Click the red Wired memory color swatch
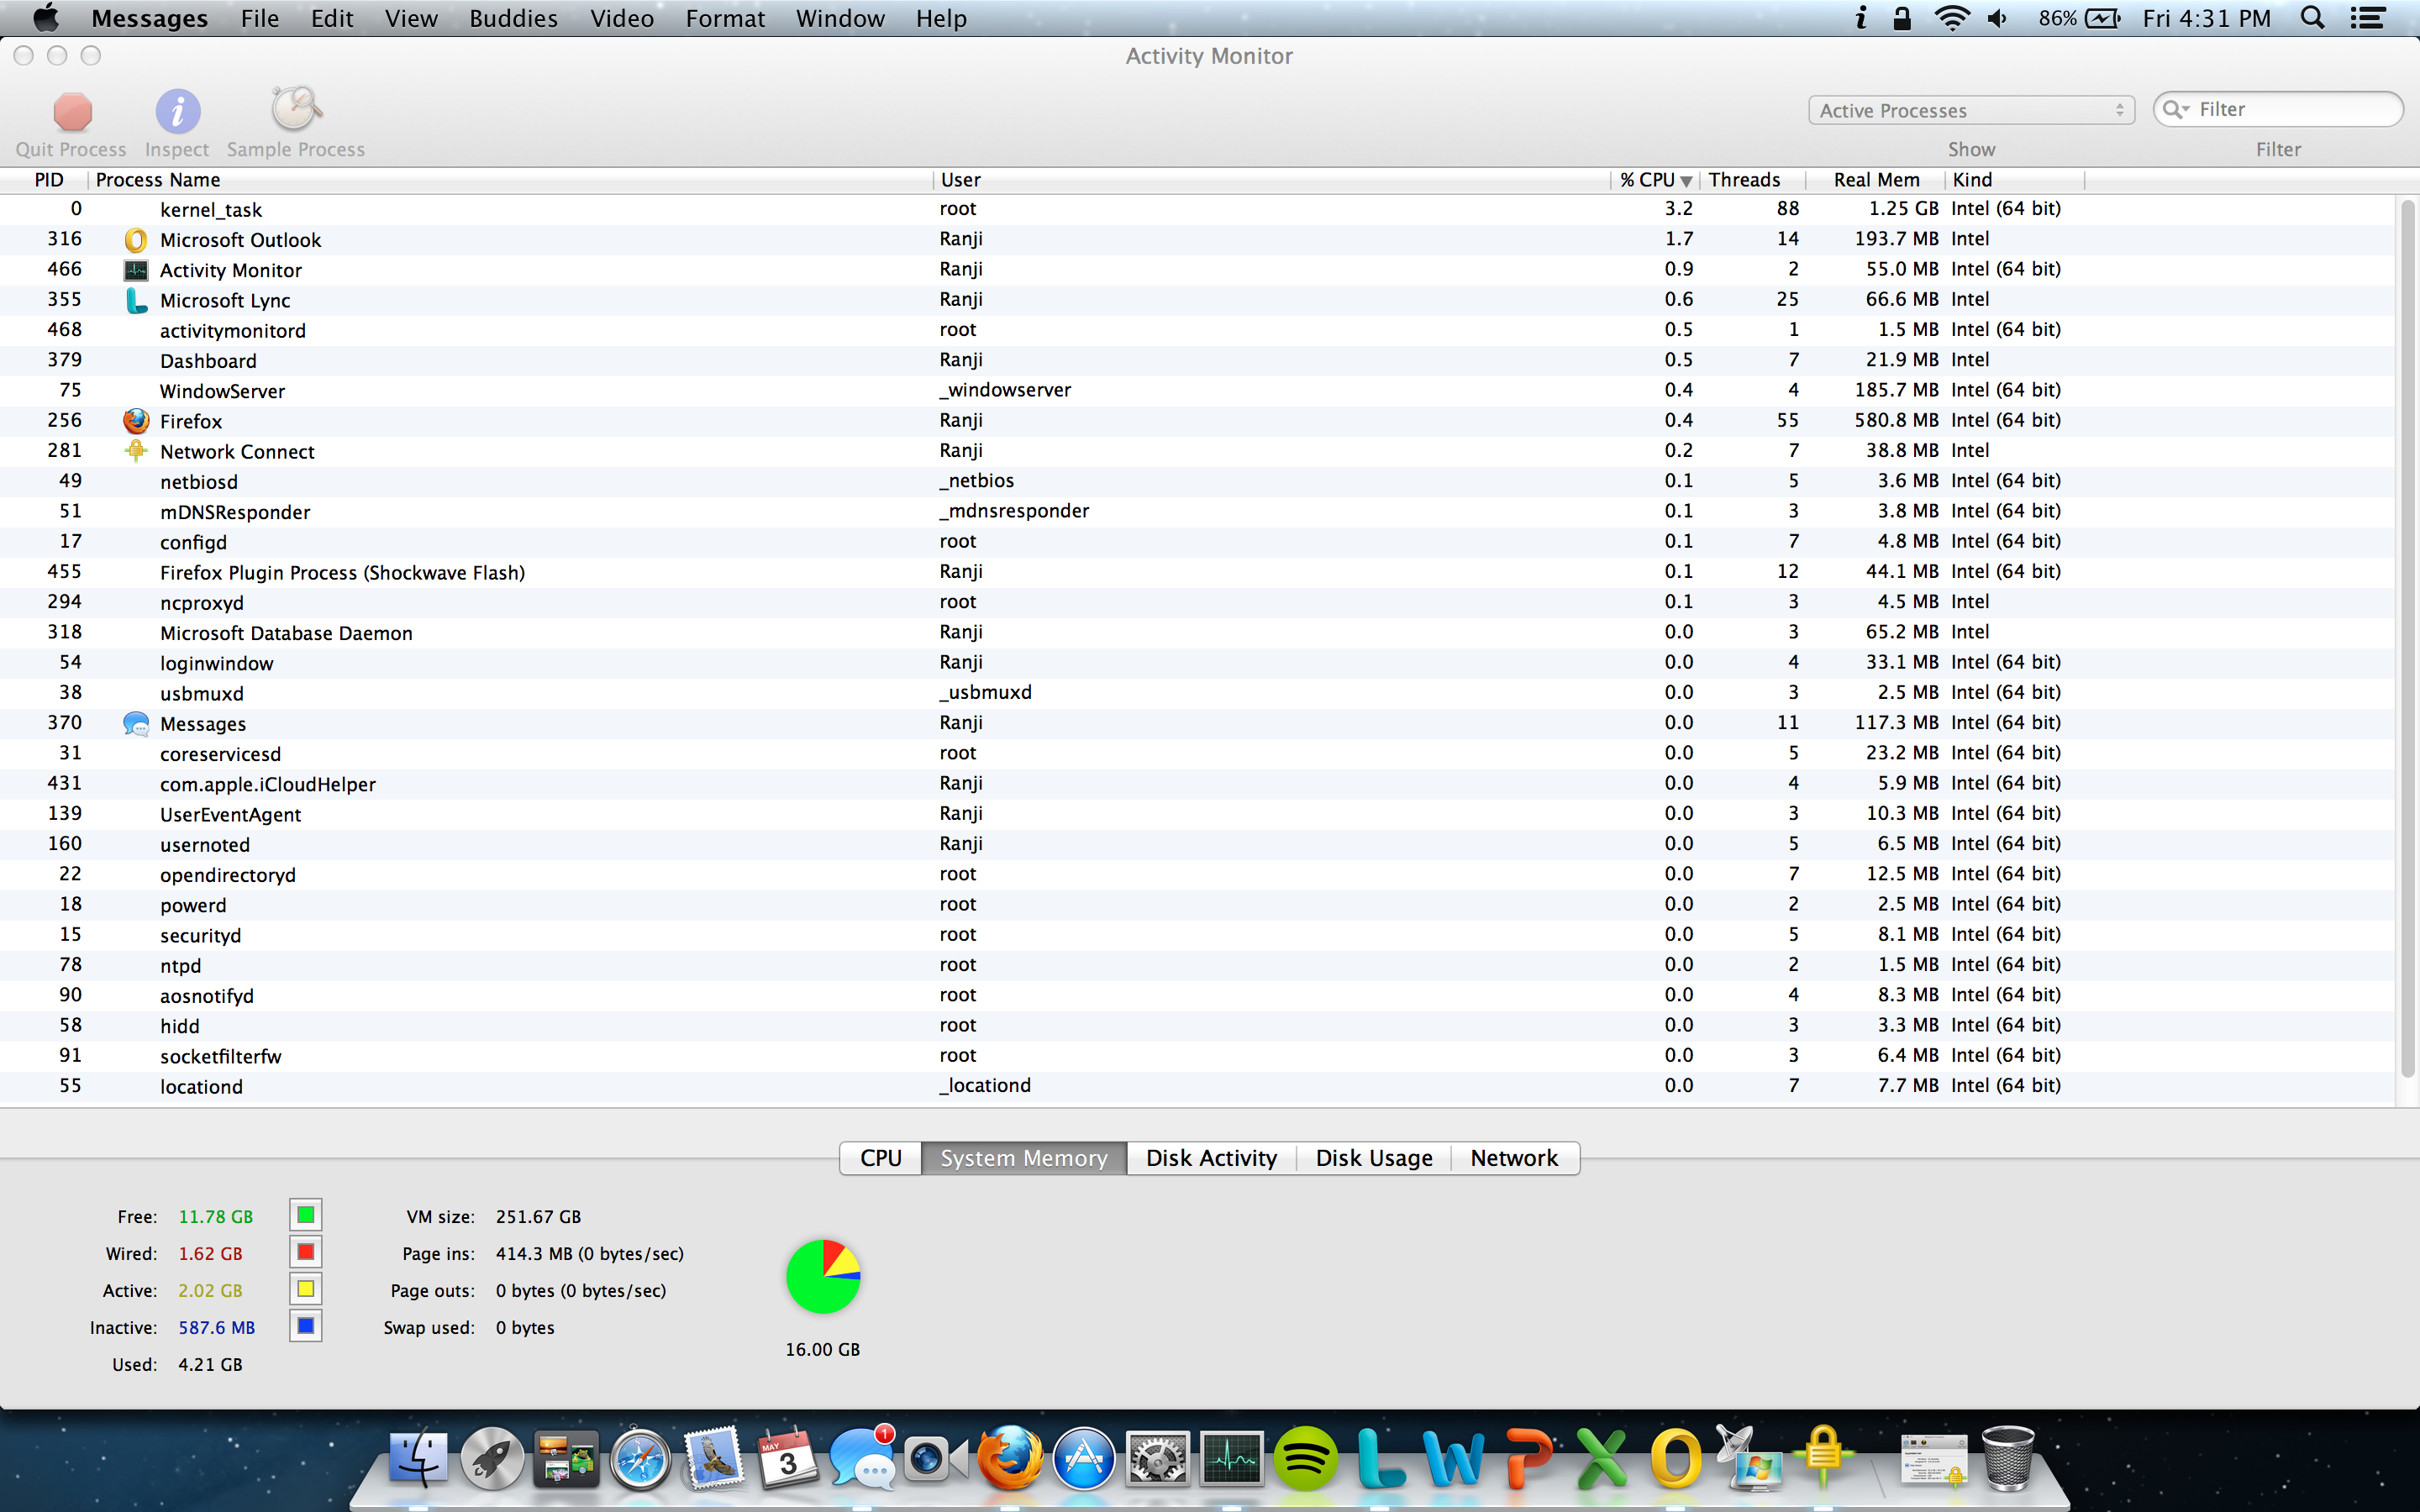Screen dimensions: 2420x1512 pos(306,1252)
